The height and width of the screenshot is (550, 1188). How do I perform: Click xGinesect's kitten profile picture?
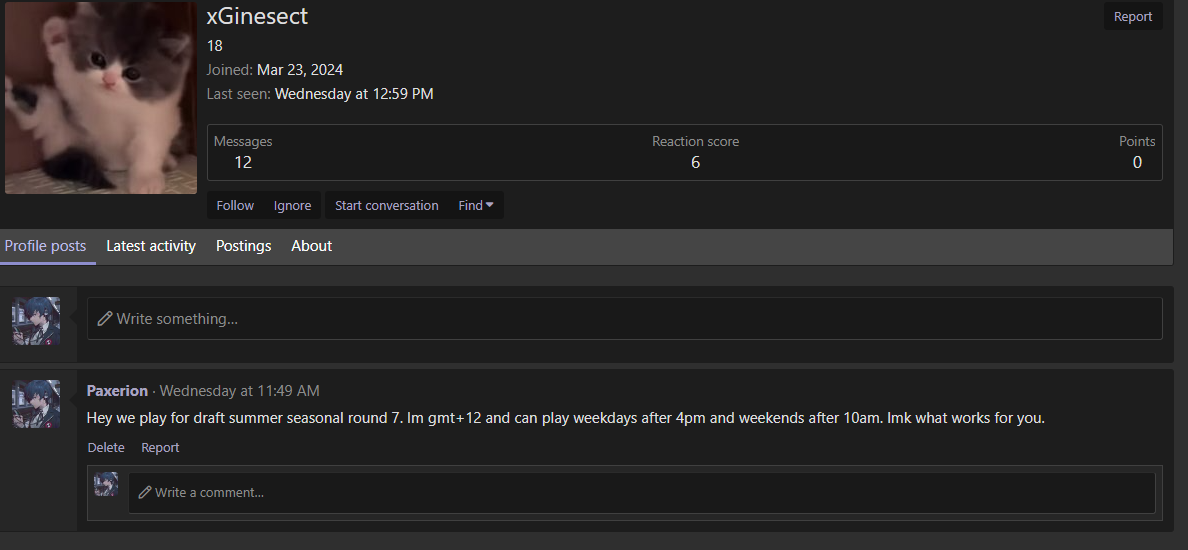tap(101, 97)
